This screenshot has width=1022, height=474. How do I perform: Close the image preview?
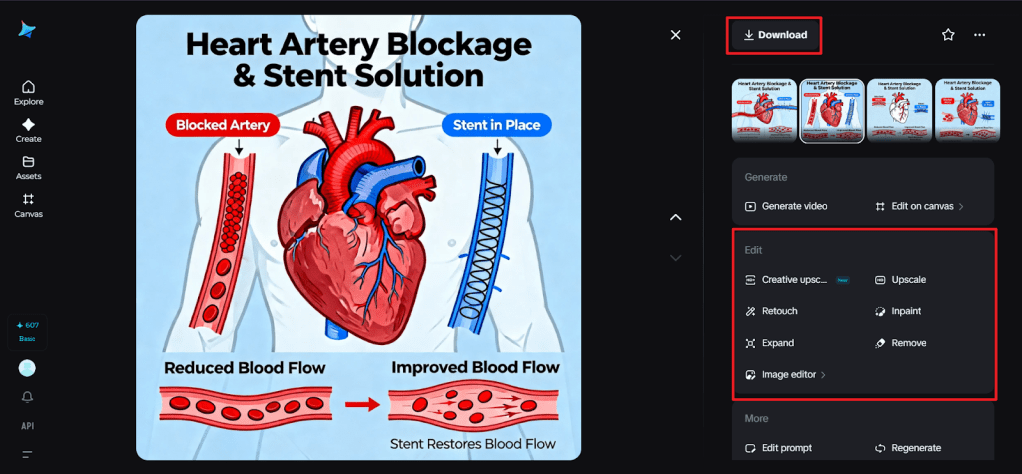pyautogui.click(x=675, y=35)
